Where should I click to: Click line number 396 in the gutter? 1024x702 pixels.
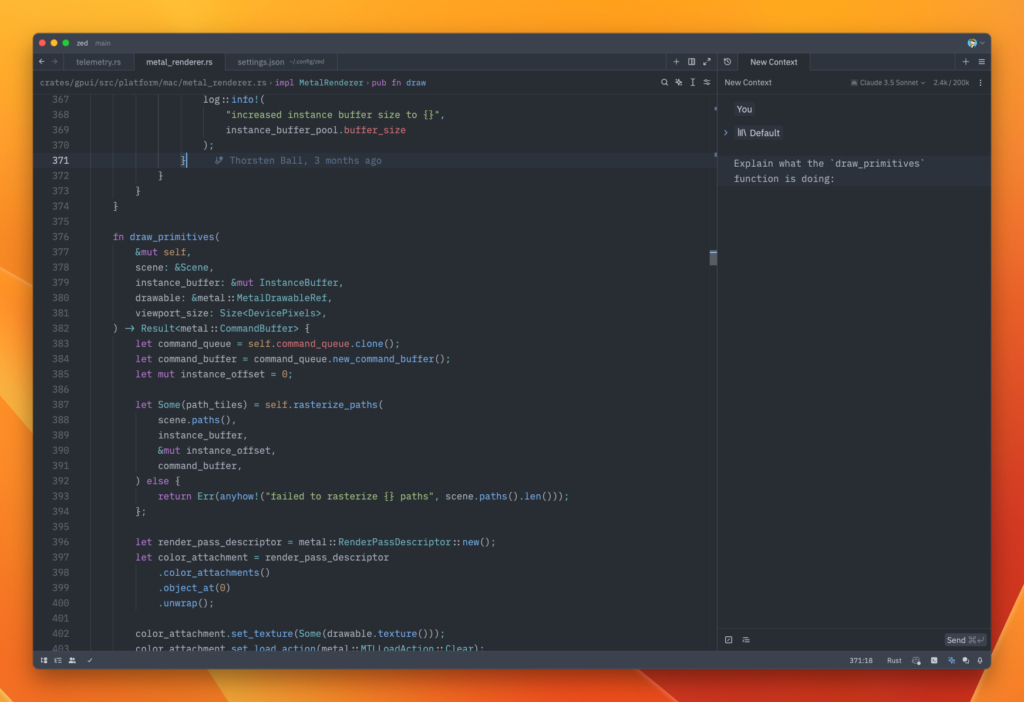[x=61, y=541]
